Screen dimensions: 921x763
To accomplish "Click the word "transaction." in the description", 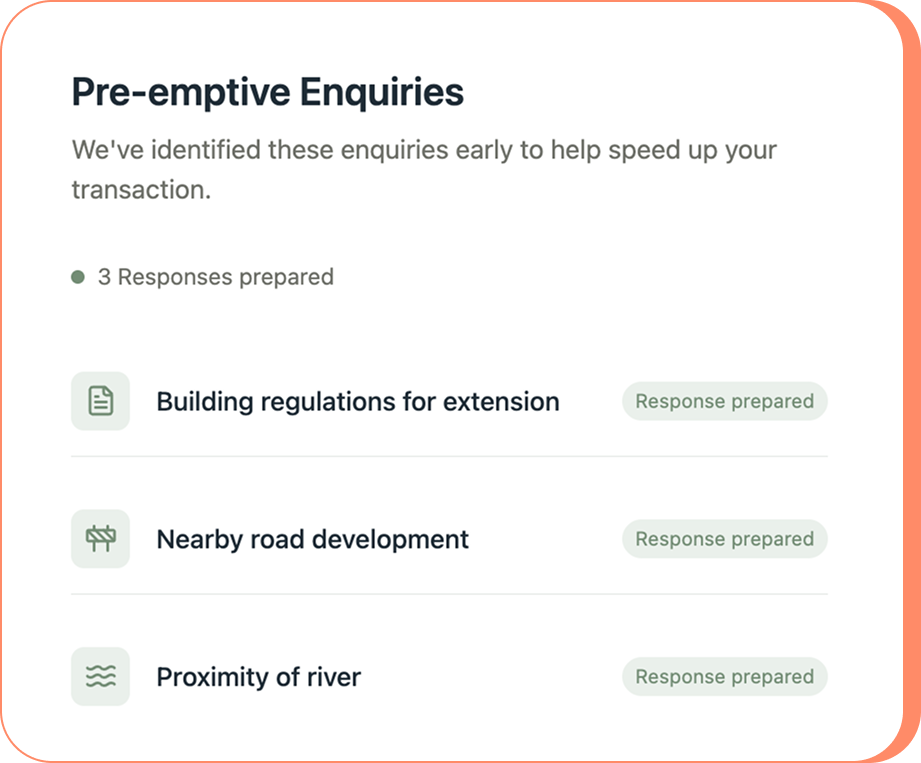I will [141, 190].
